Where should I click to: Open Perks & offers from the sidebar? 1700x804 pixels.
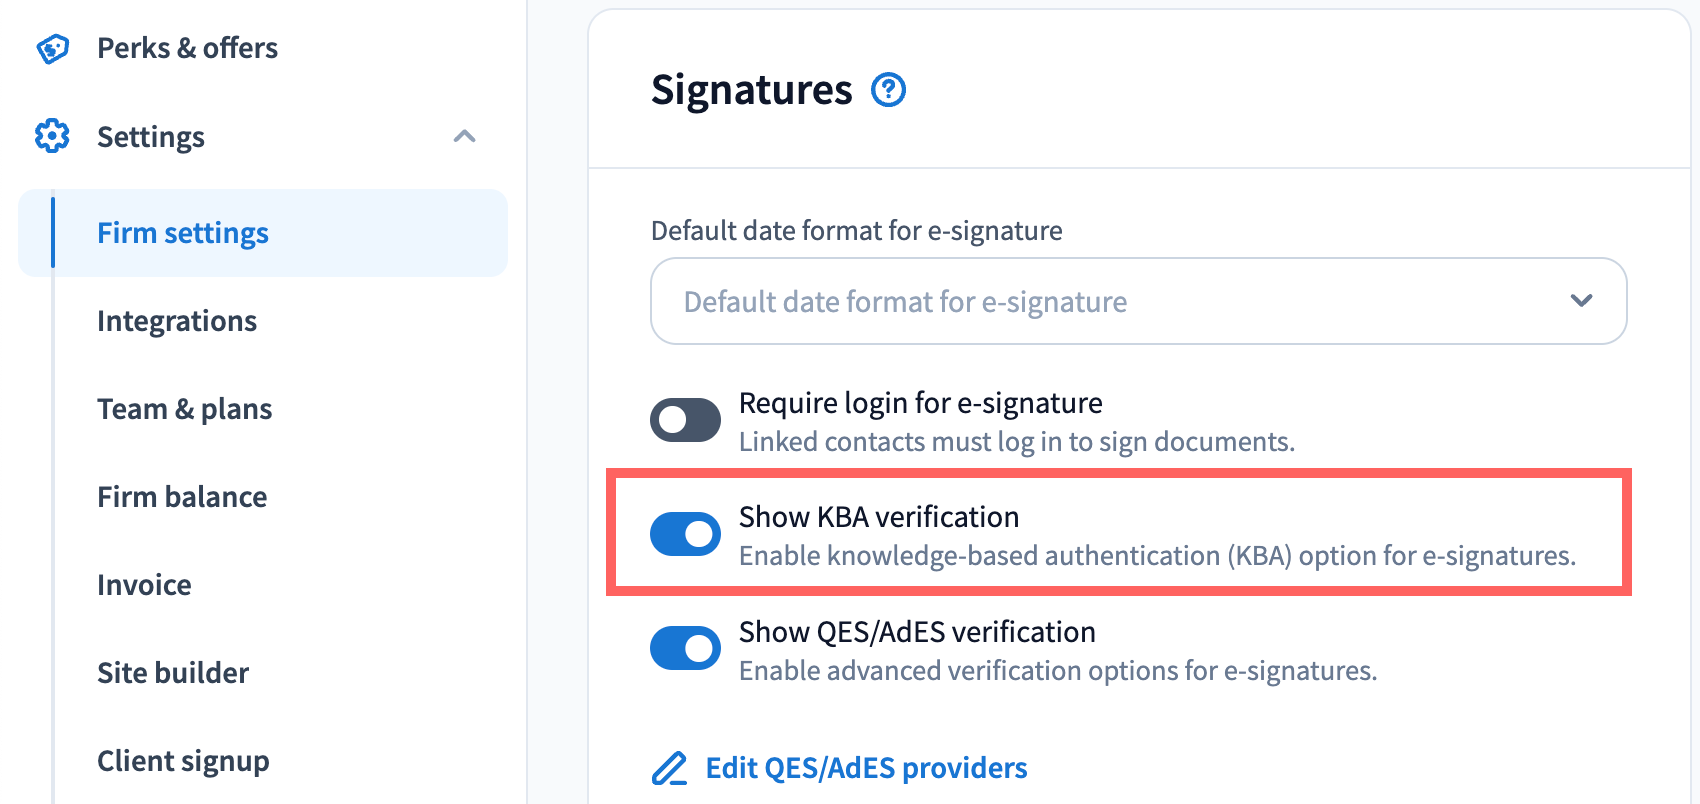coord(187,48)
